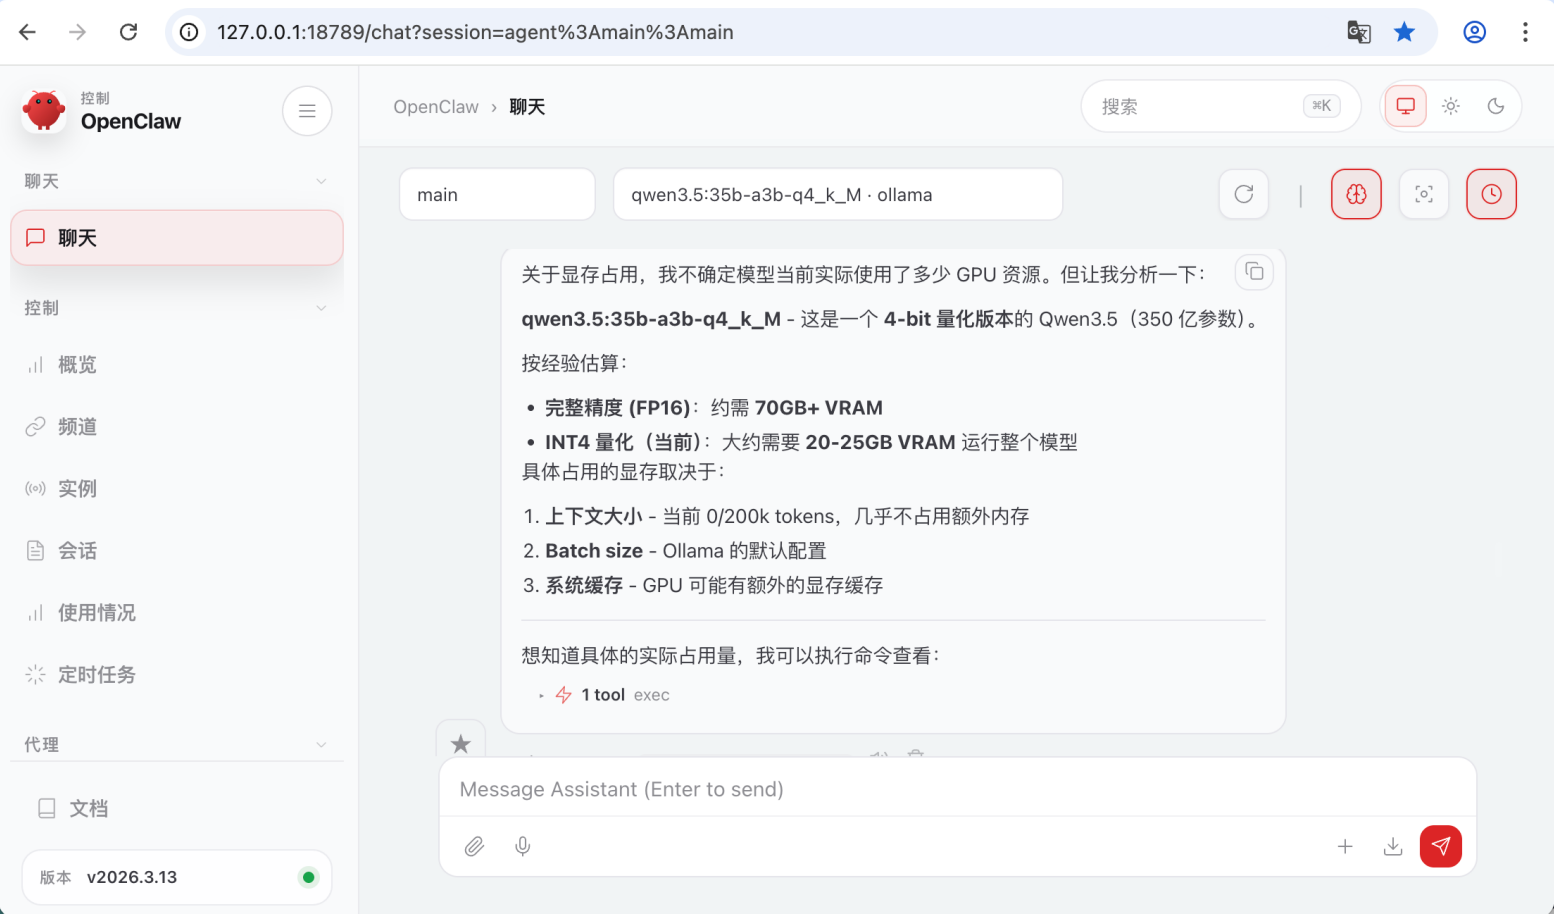Send the message with the red send button
The image size is (1554, 914).
[x=1441, y=847]
